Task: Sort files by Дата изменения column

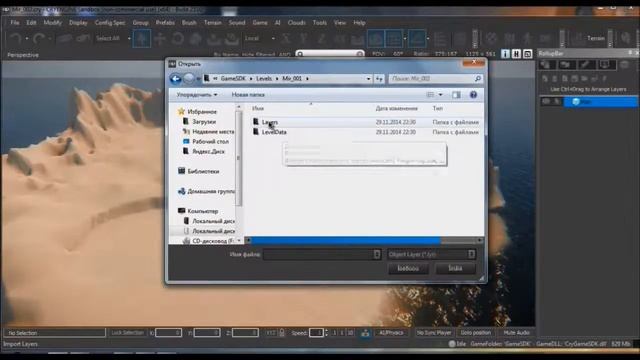Action: point(396,109)
